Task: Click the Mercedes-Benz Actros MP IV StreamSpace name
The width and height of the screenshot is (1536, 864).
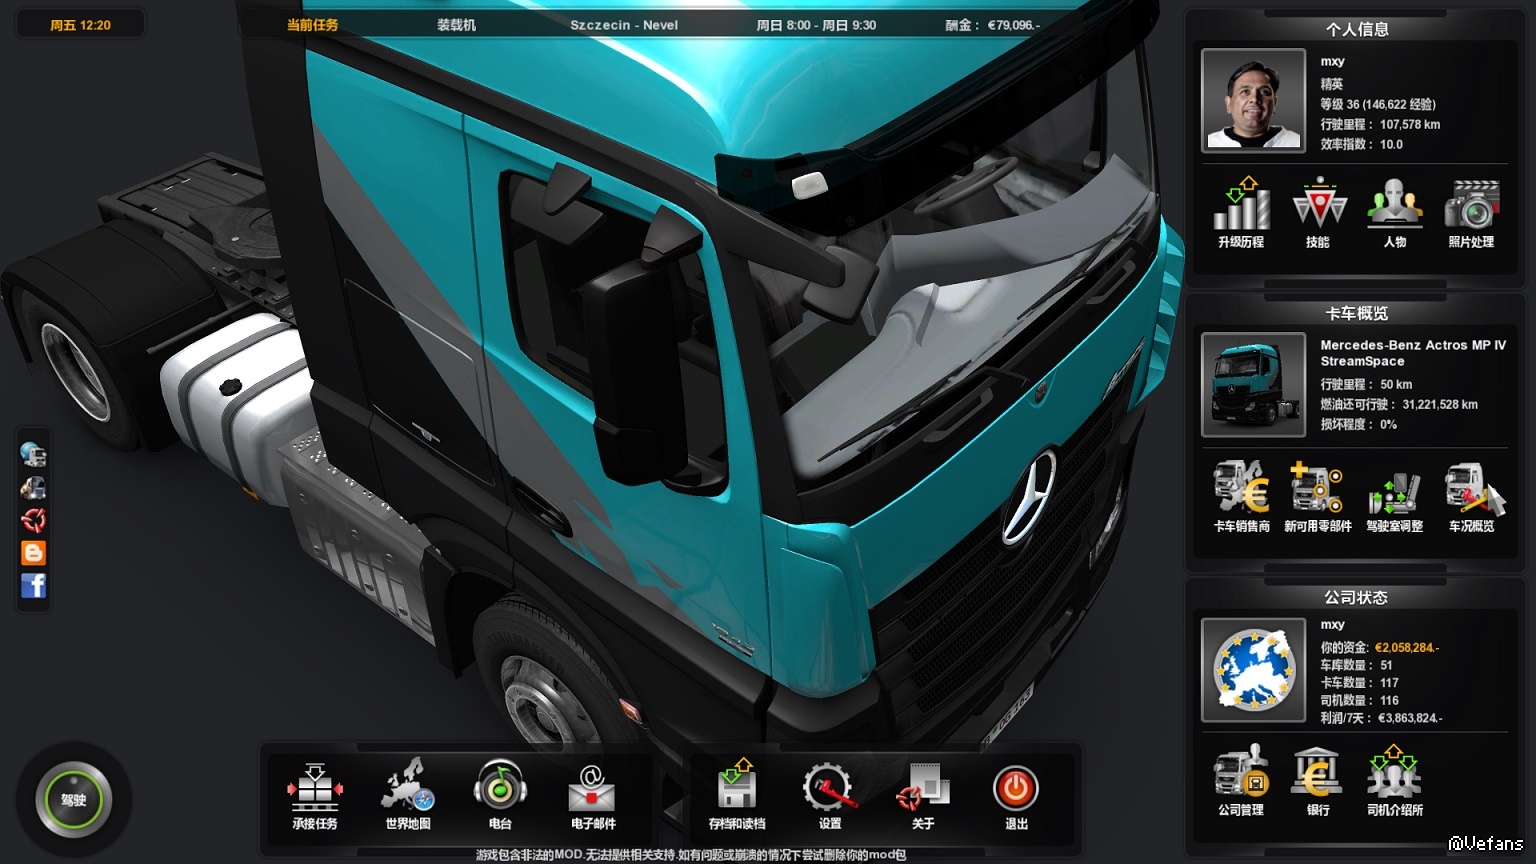Action: pyautogui.click(x=1413, y=353)
